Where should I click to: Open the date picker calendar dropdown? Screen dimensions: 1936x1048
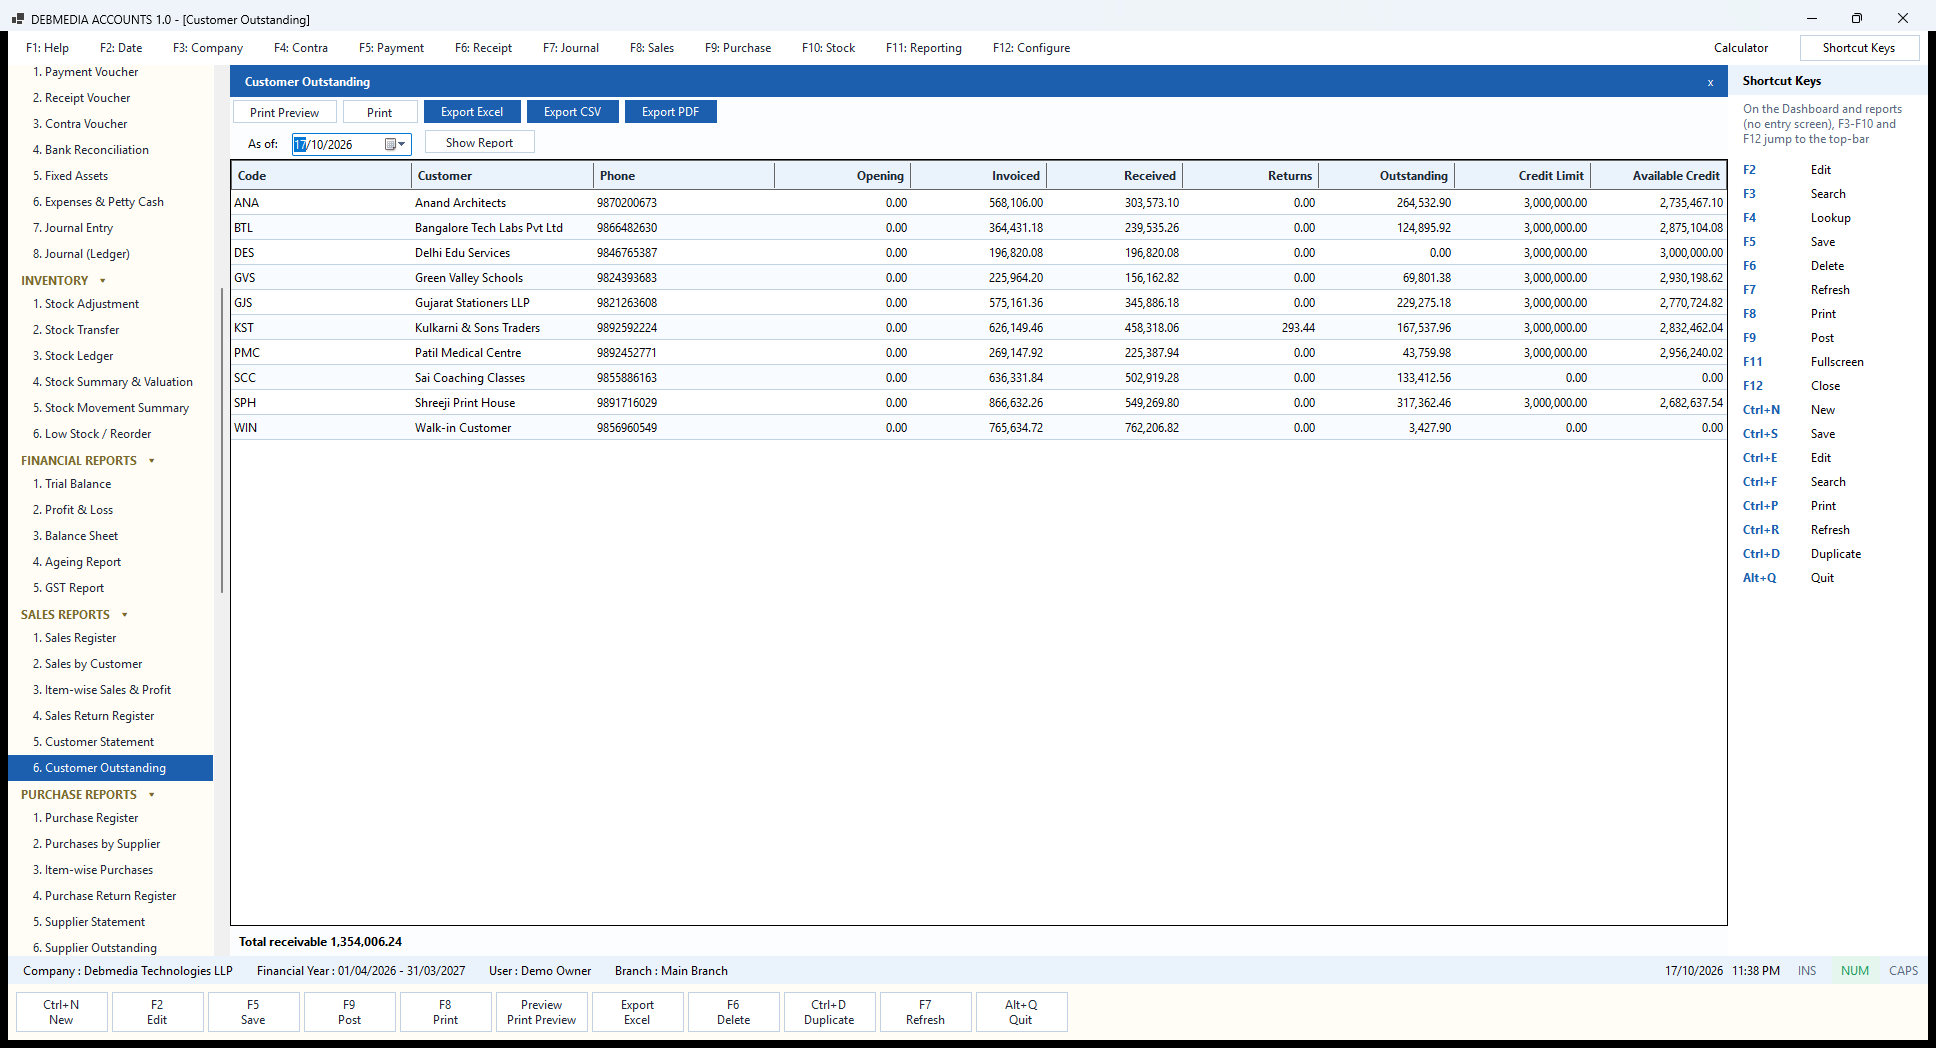pos(395,144)
